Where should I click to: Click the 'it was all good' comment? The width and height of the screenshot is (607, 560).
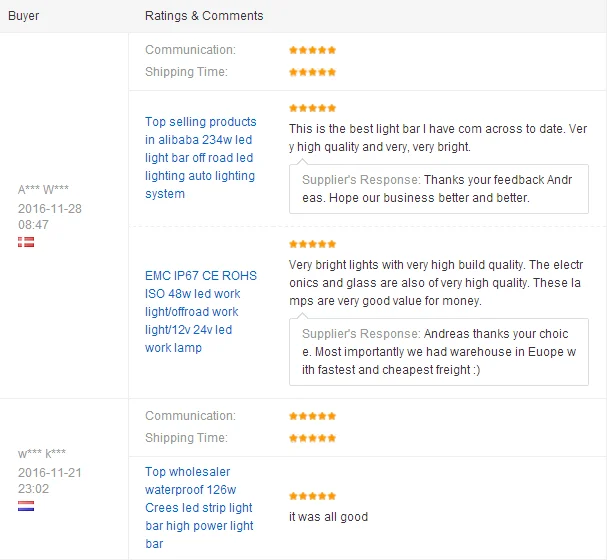coord(328,517)
